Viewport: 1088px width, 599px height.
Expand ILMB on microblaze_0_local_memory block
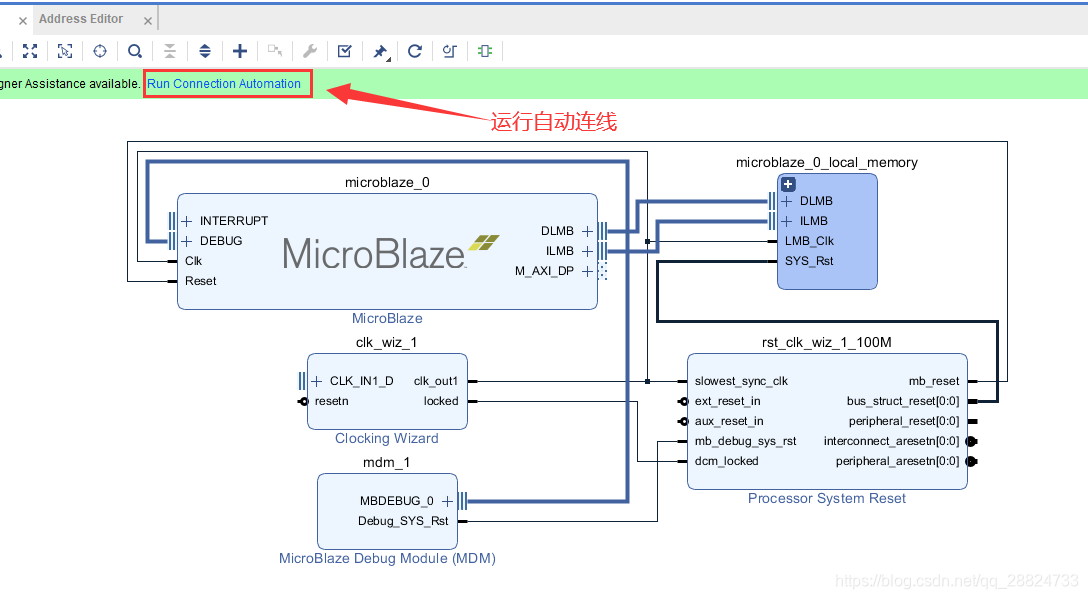pyautogui.click(x=787, y=221)
